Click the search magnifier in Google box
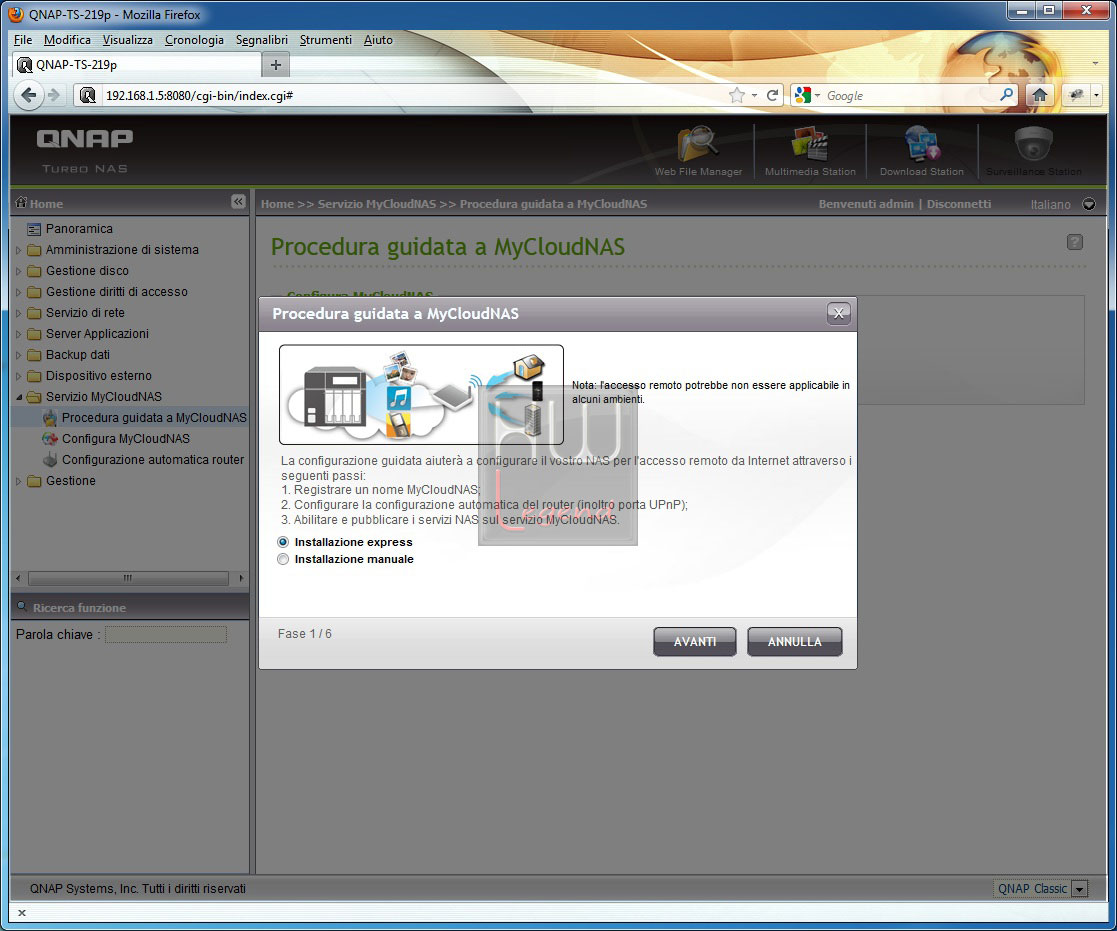This screenshot has width=1117, height=931. coord(1007,95)
